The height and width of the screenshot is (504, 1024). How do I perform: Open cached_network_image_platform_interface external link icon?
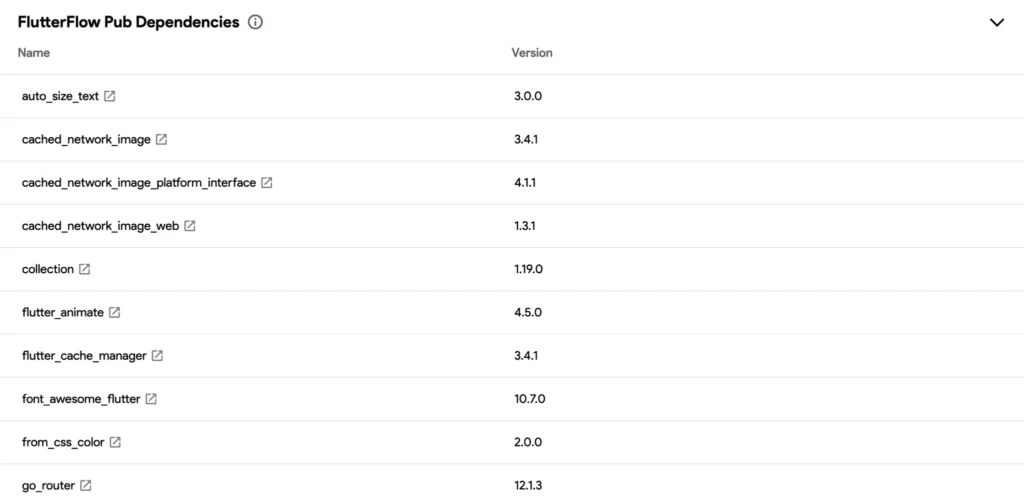[x=267, y=183]
